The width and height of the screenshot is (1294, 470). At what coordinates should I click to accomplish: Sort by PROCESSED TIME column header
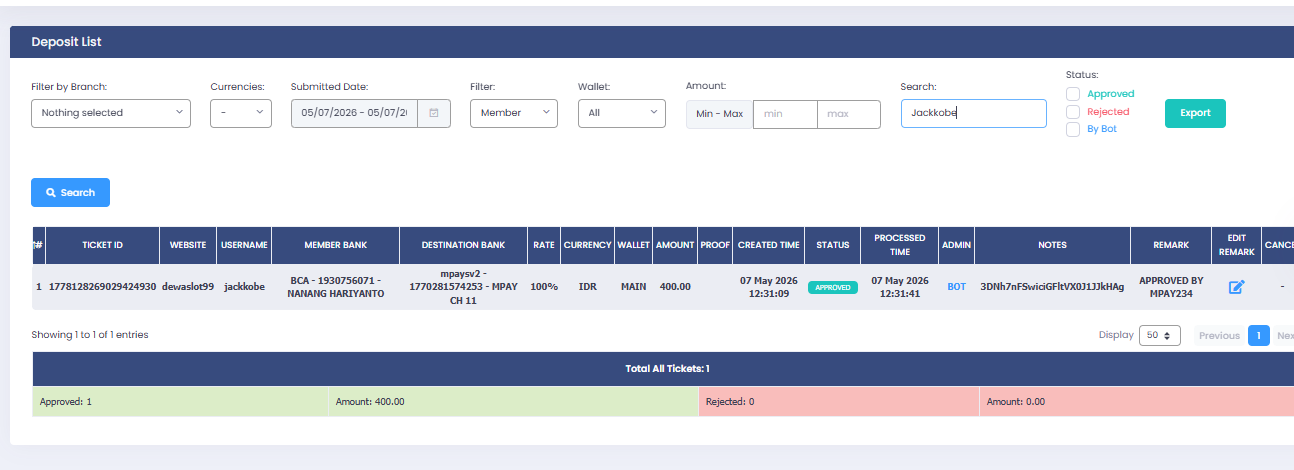click(900, 245)
